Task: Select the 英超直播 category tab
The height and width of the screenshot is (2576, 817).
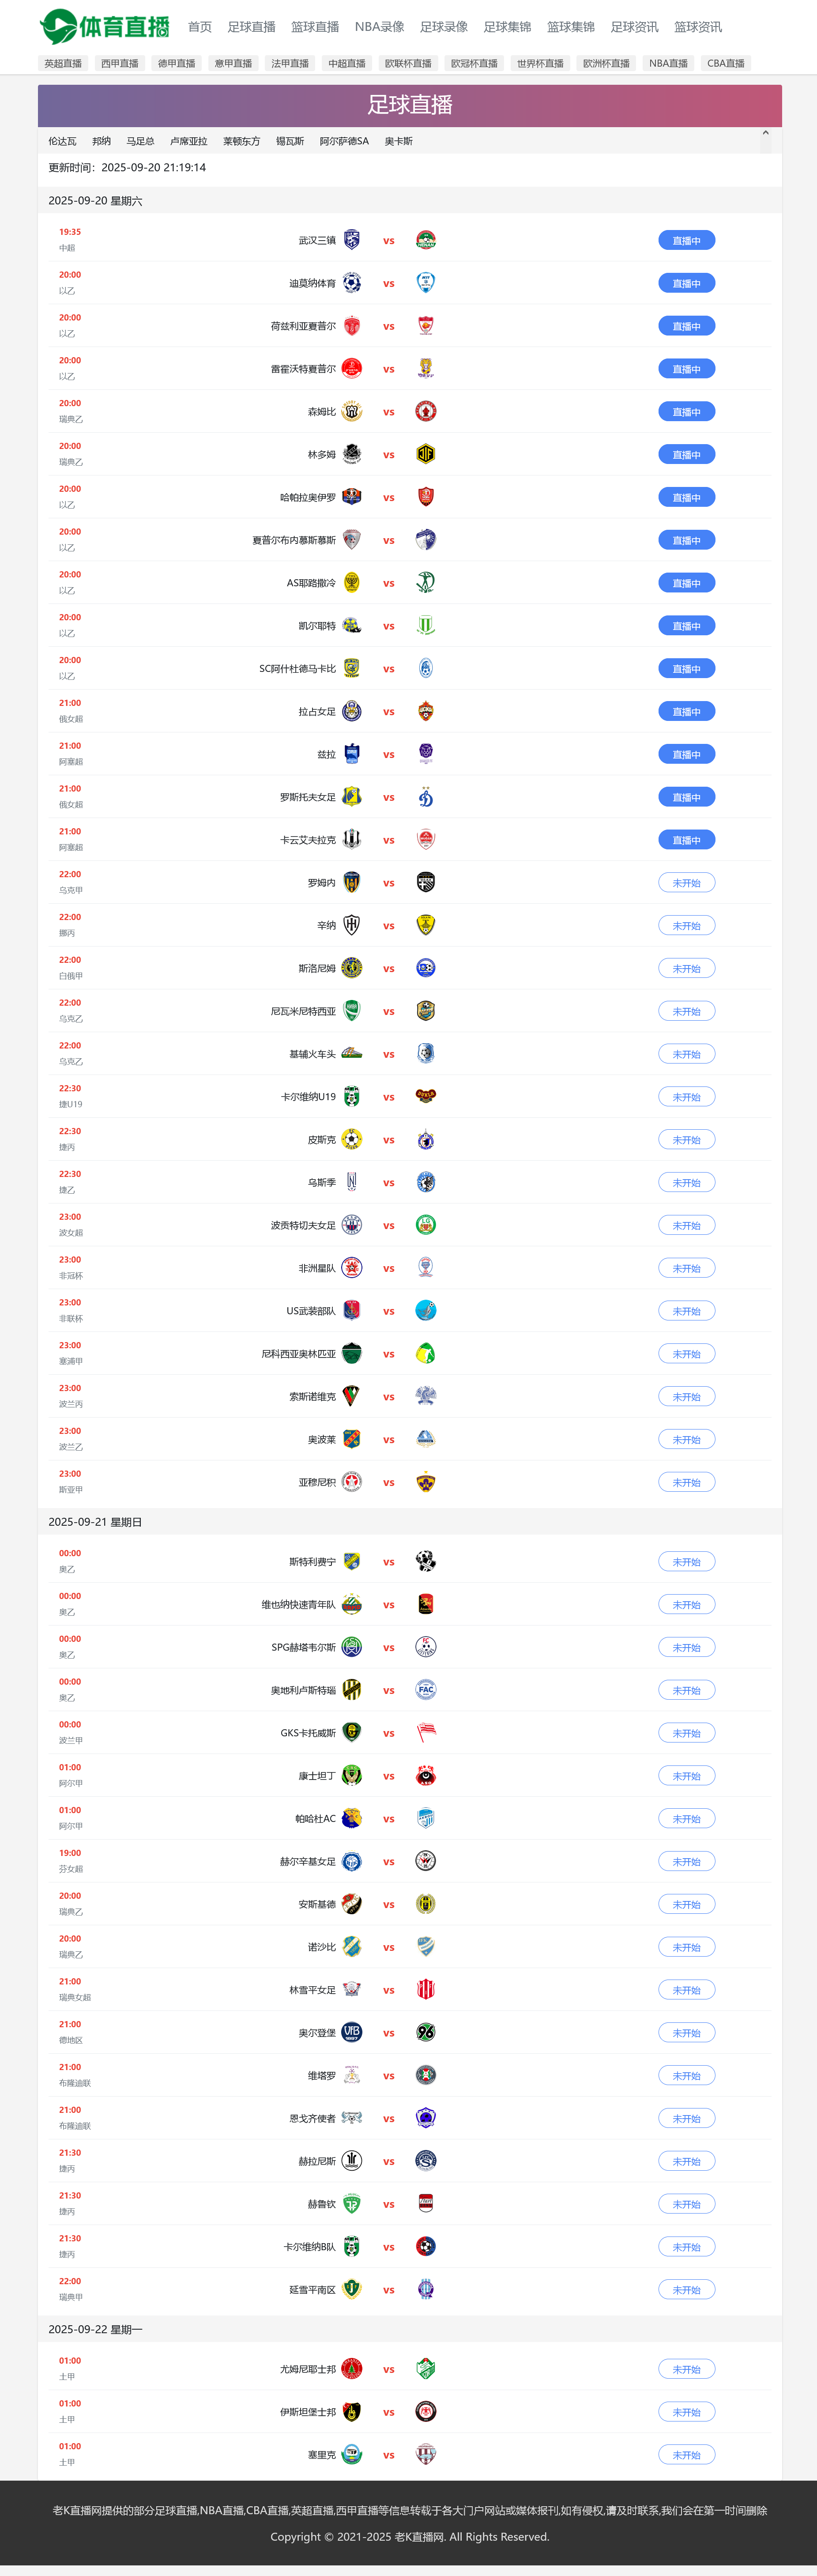Action: [63, 63]
